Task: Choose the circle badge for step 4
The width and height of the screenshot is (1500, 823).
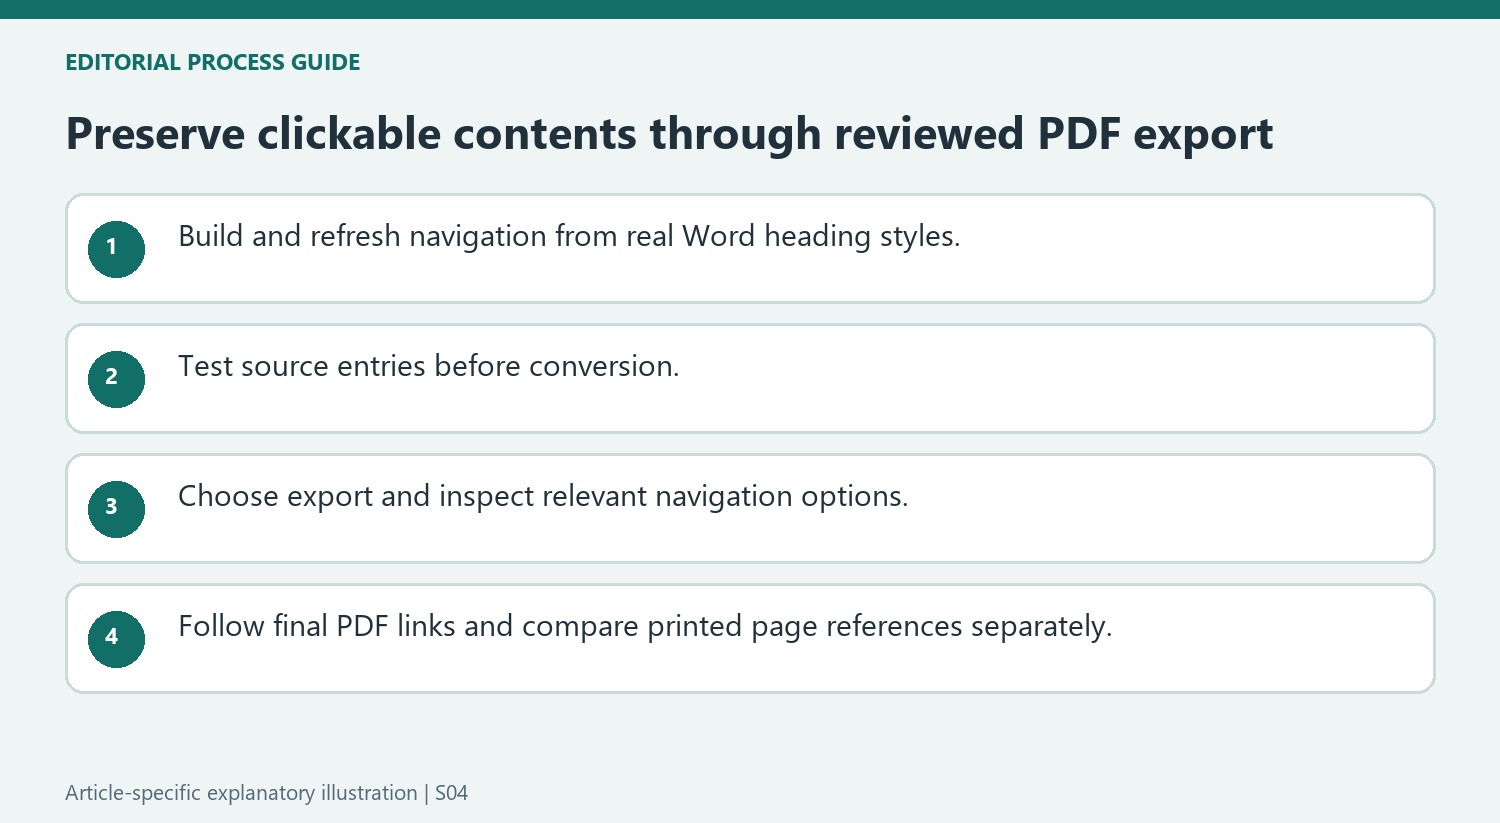Action: (x=116, y=639)
